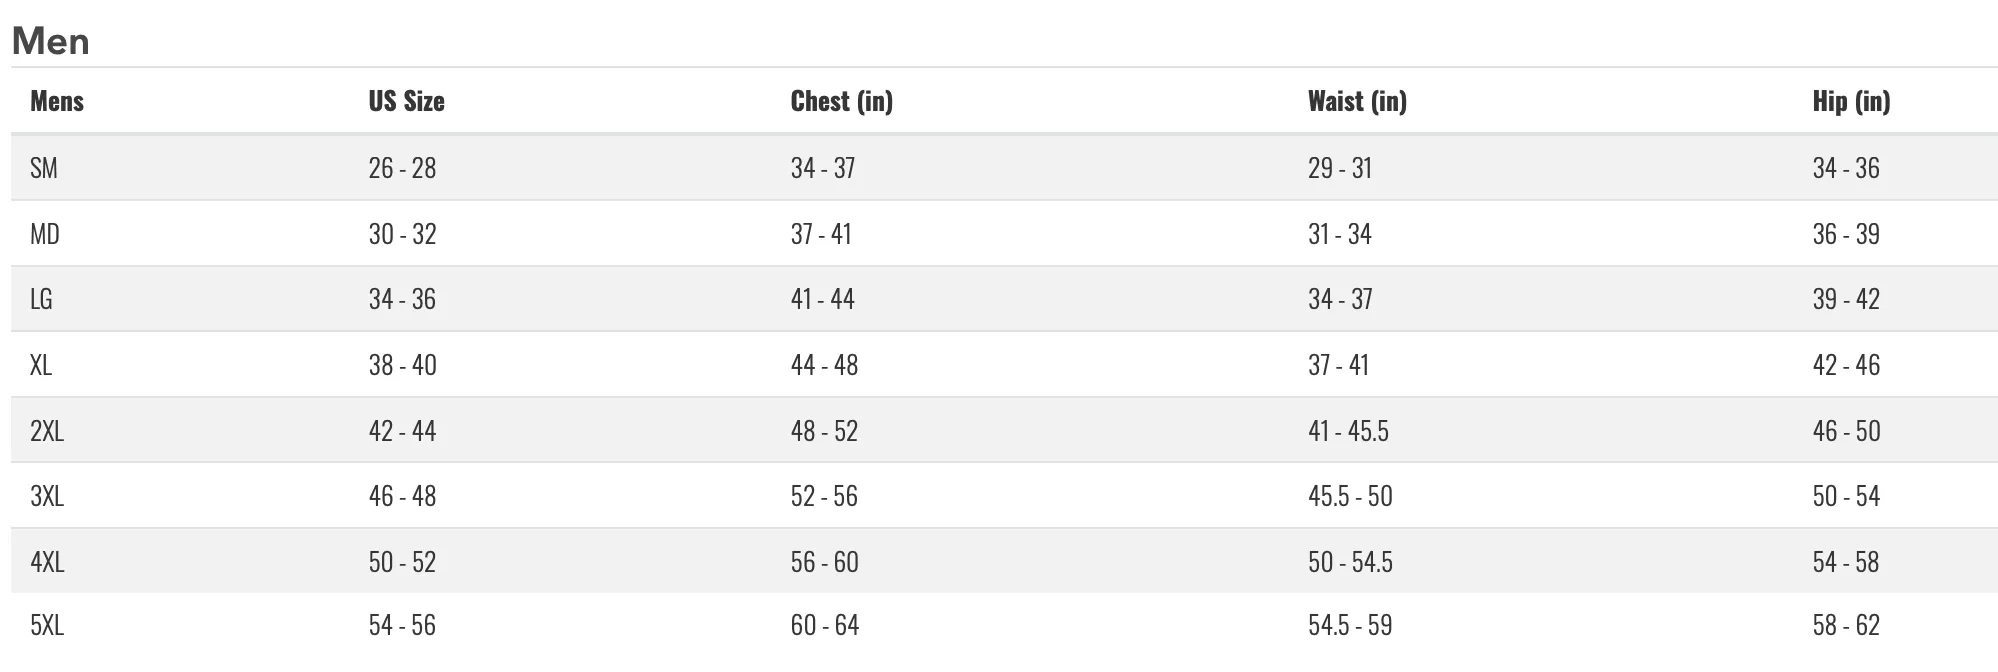Click the 58 - 62 hip cell

(1846, 625)
